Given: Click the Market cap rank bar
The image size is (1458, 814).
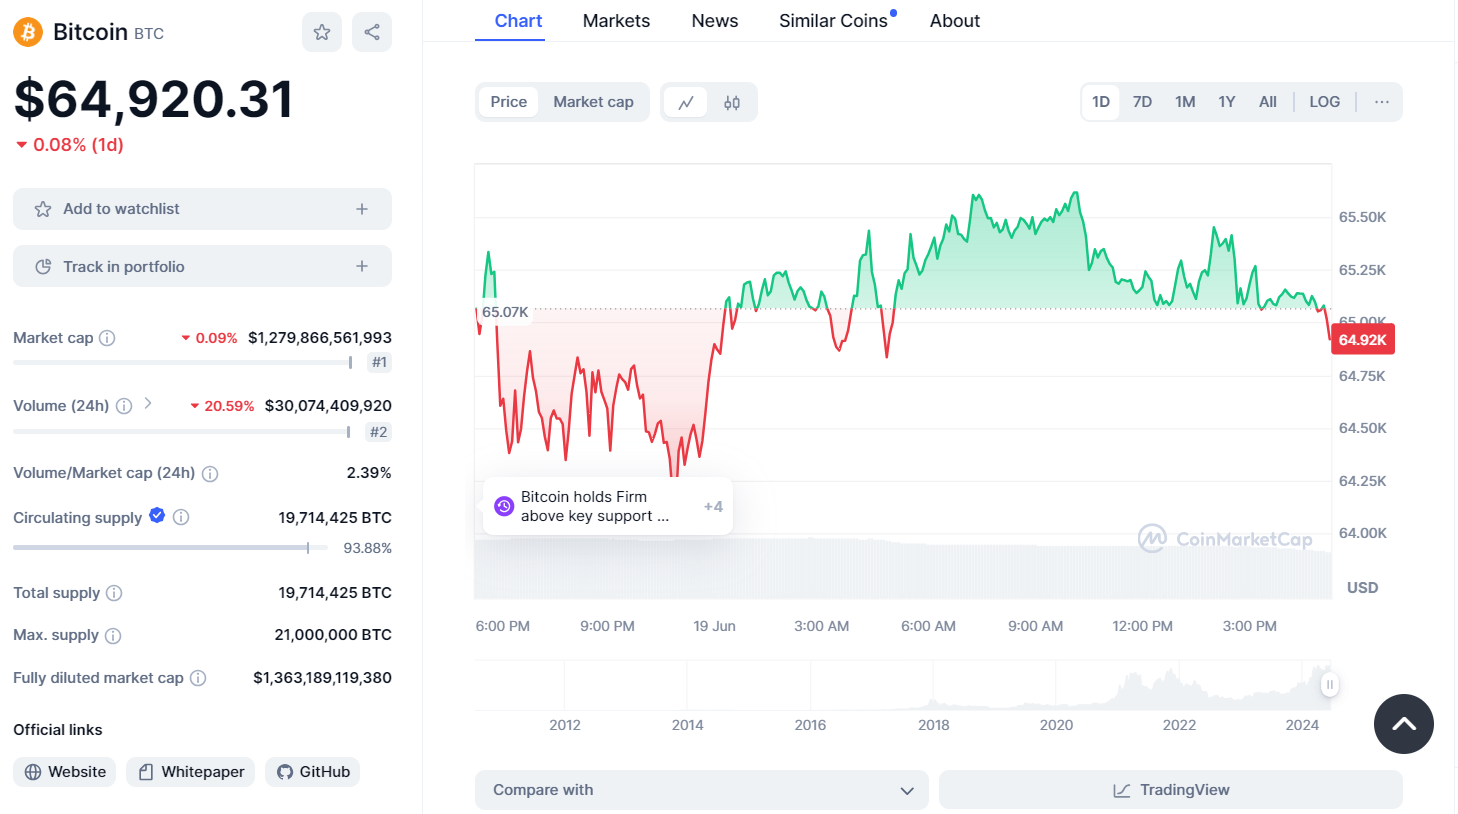Looking at the screenshot, I should (183, 362).
